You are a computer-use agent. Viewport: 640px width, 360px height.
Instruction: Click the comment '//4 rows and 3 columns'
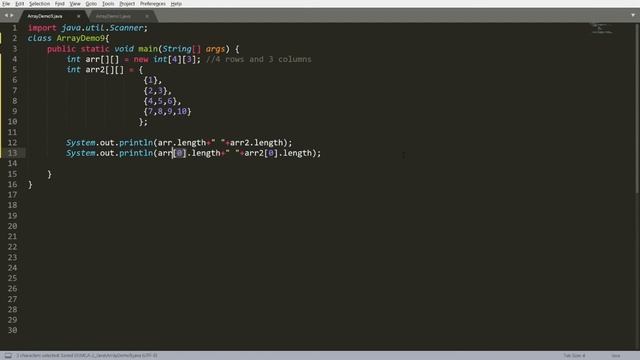tap(258, 59)
